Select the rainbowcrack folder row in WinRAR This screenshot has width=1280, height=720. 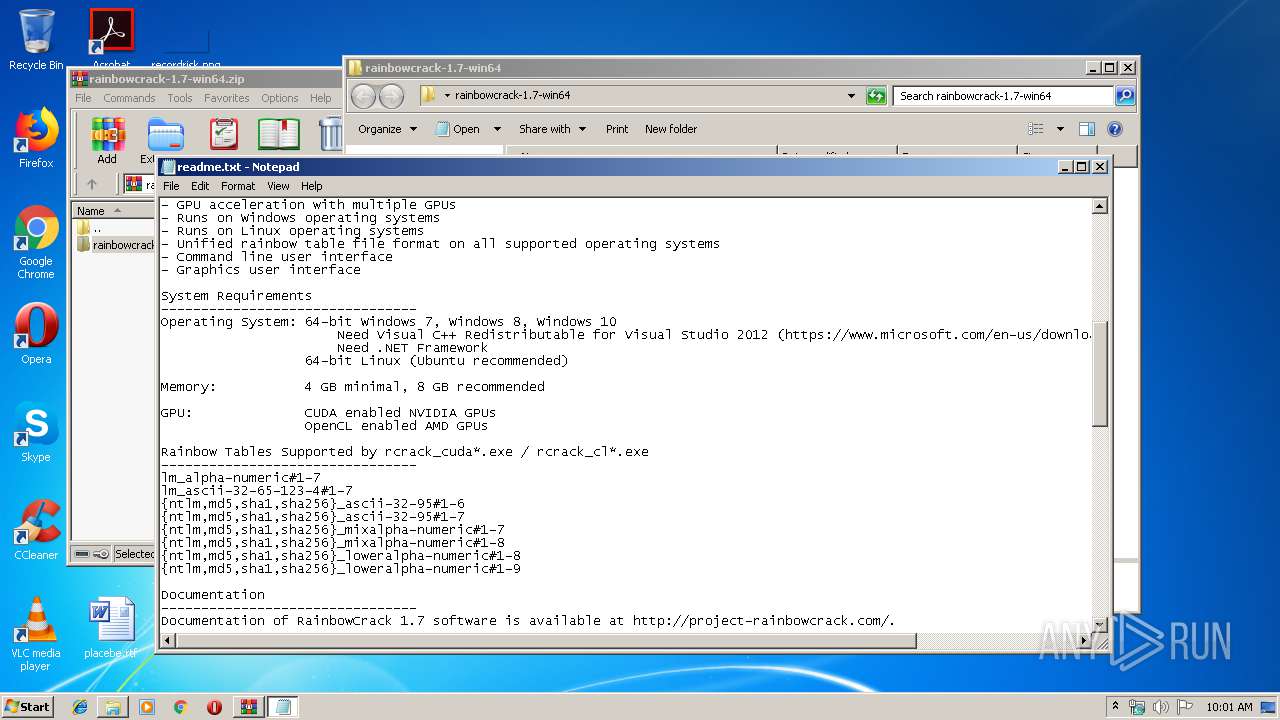[115, 245]
